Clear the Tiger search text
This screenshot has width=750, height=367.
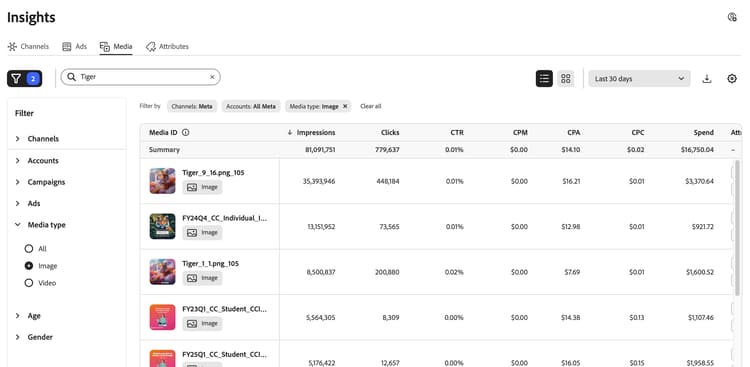[x=212, y=77]
